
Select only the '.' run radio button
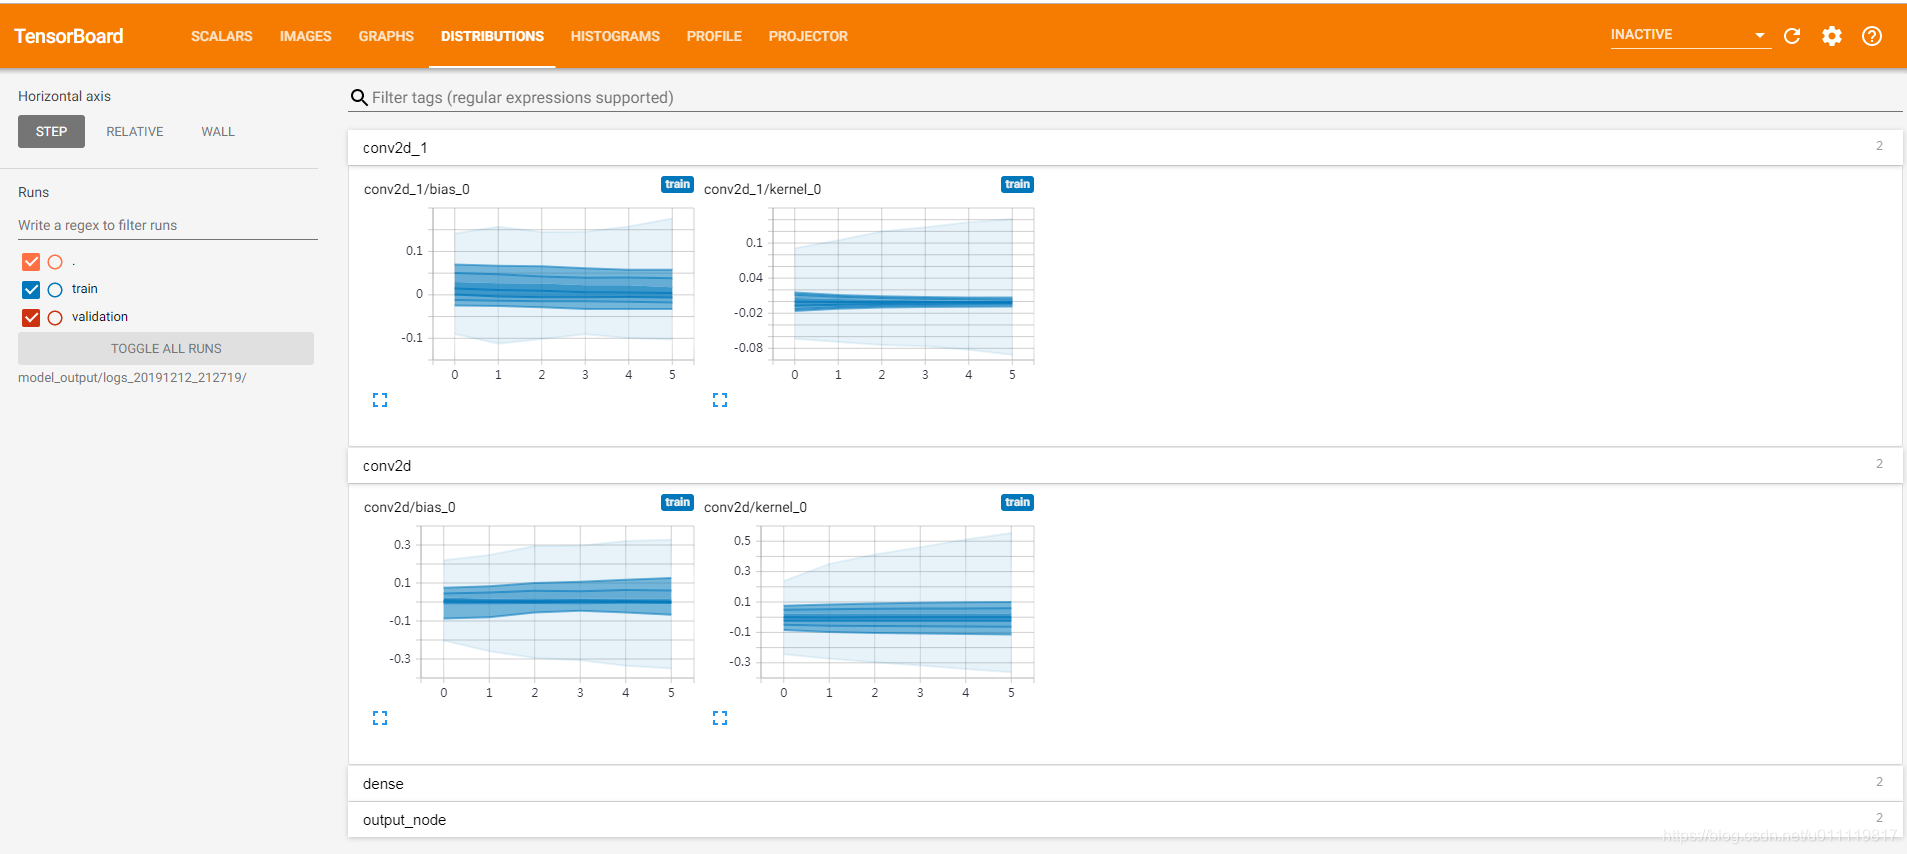55,262
